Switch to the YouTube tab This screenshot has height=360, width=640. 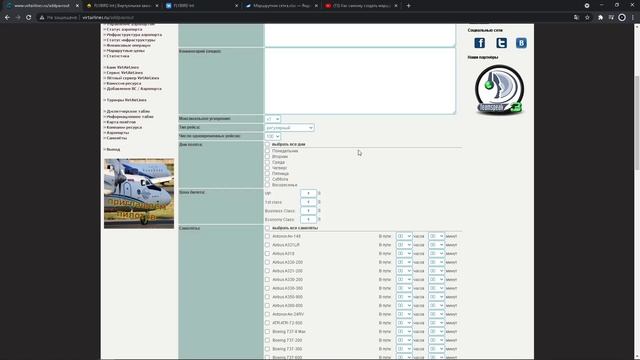[361, 6]
